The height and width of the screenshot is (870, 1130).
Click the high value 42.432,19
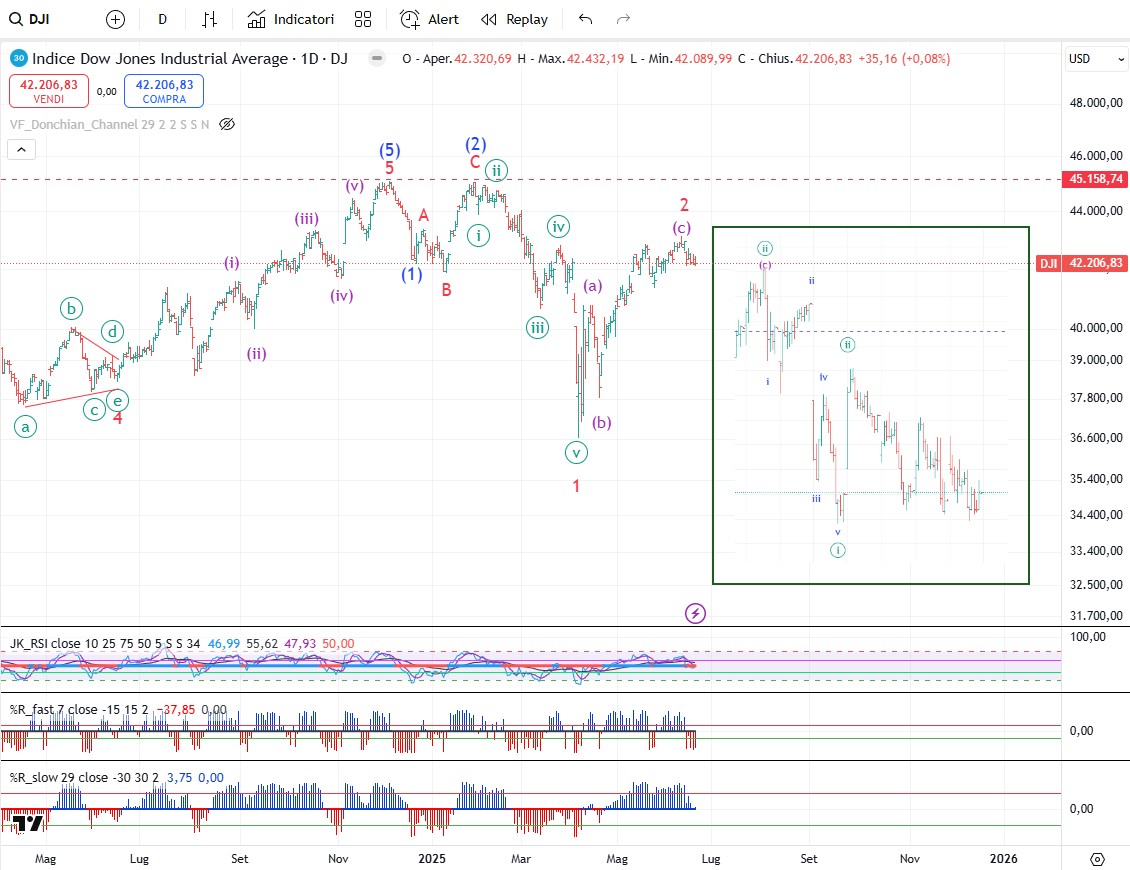[x=595, y=58]
